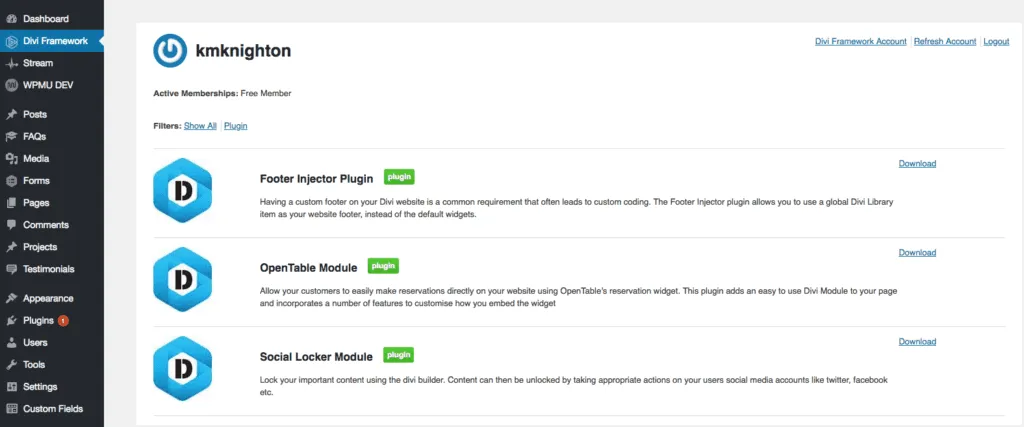Click the Projects pin icon
This screenshot has height=427, width=1024.
(11, 247)
